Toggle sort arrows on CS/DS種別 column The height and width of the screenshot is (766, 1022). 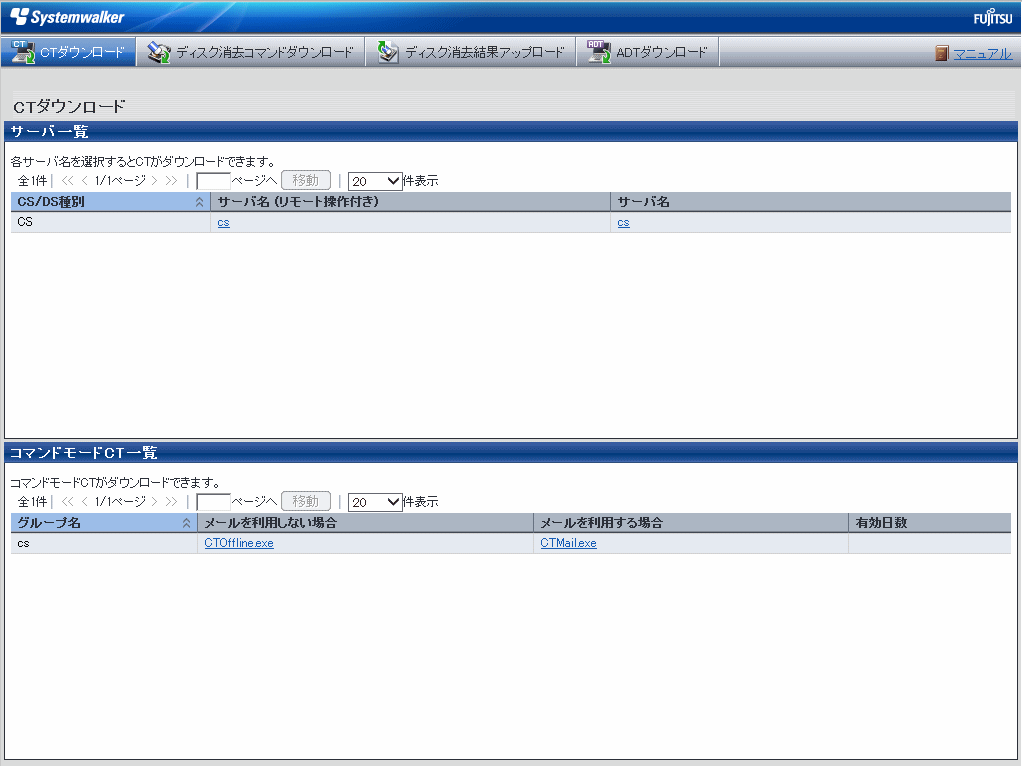(x=199, y=202)
